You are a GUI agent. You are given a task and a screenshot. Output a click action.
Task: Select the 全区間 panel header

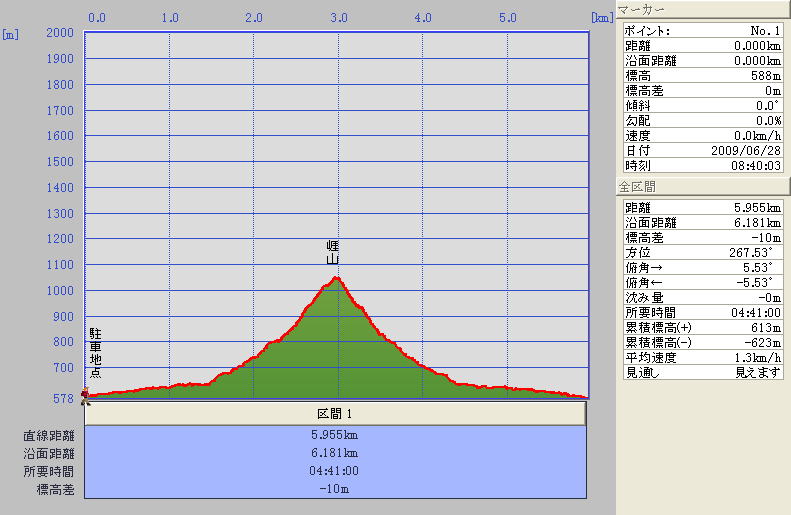pos(703,187)
